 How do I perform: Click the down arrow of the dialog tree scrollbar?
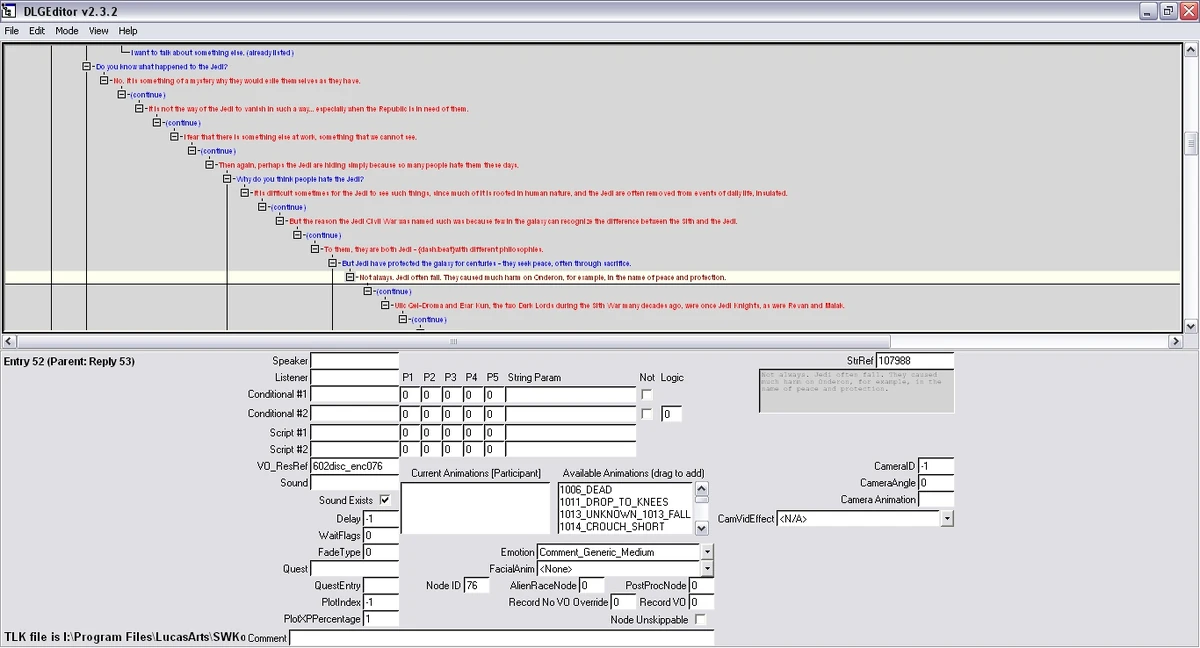1191,325
